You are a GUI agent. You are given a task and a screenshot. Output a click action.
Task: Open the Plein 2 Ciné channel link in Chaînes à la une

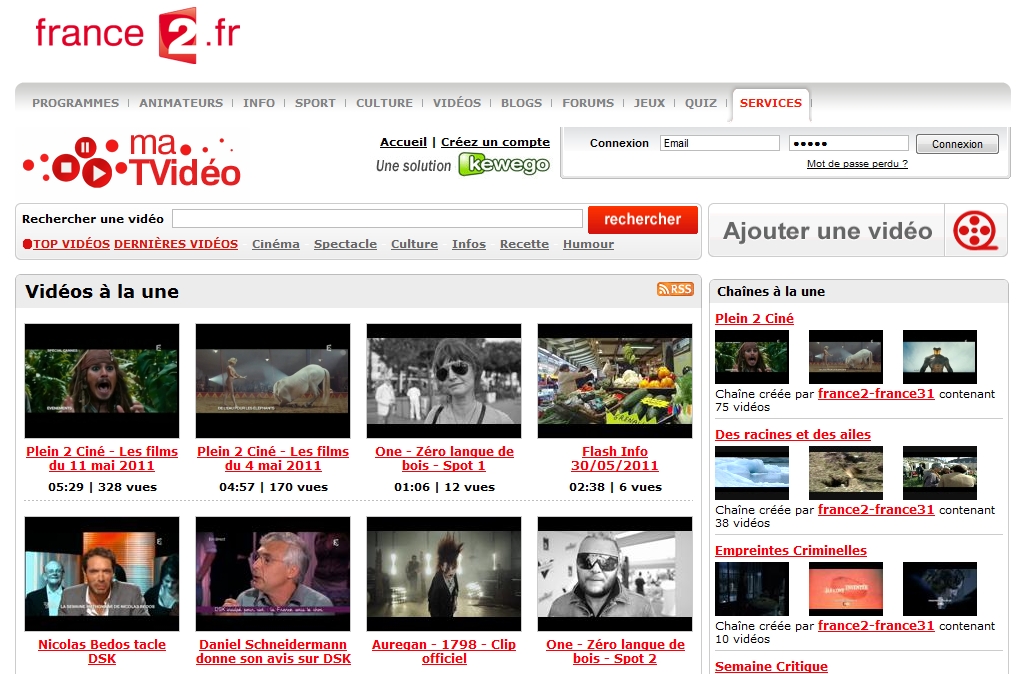(754, 319)
